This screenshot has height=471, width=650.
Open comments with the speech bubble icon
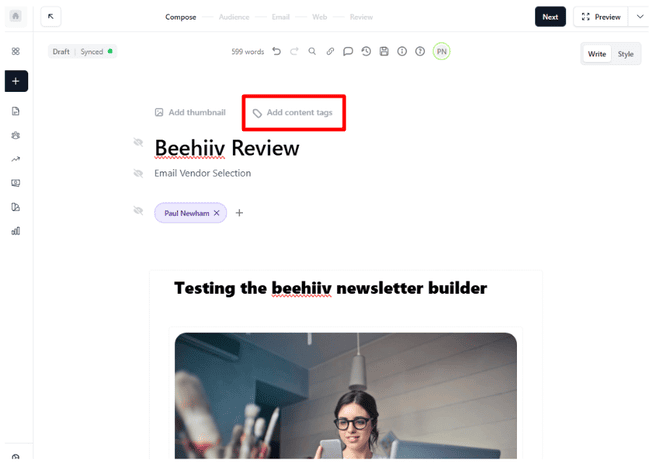[x=348, y=51]
